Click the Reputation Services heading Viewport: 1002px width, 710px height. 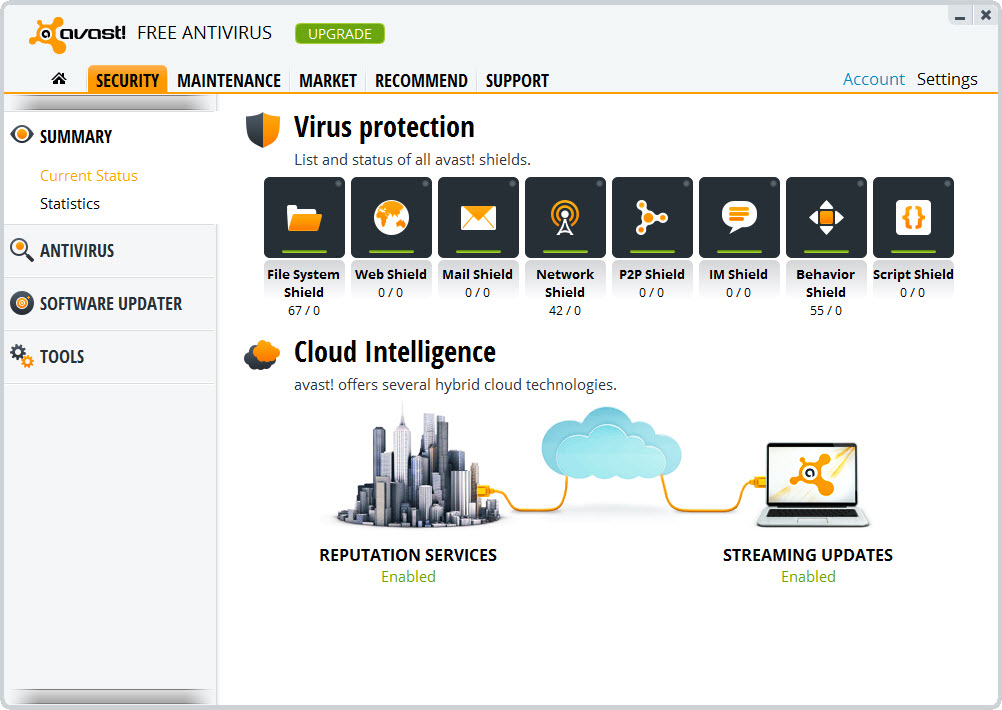click(x=408, y=555)
